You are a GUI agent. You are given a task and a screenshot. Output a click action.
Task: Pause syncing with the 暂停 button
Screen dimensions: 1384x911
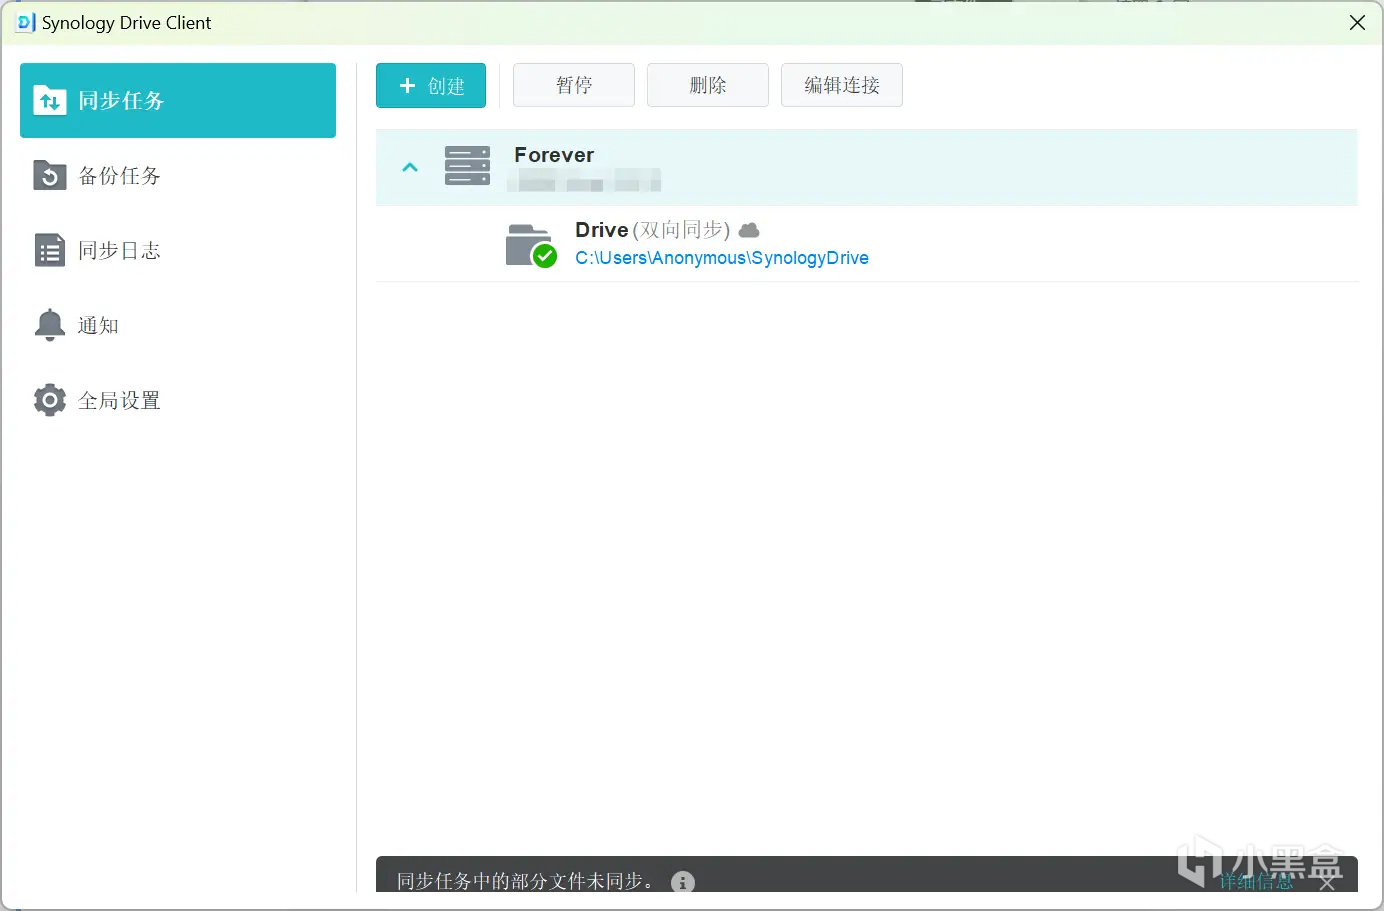coord(574,85)
